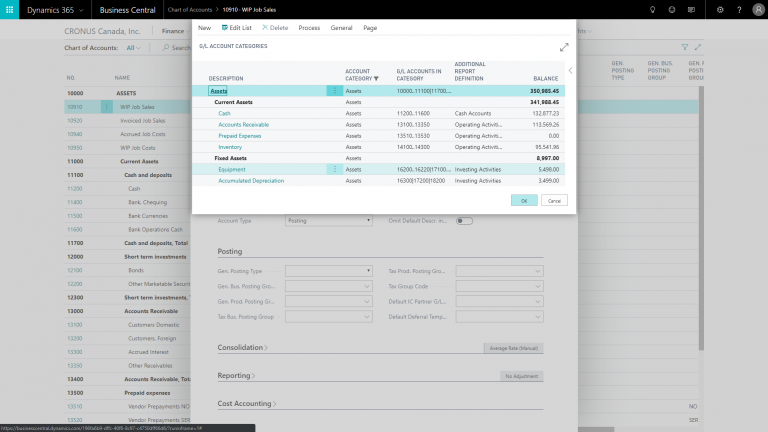Open Prepaid Expenses category link
The width and height of the screenshot is (768, 432).
(x=240, y=136)
